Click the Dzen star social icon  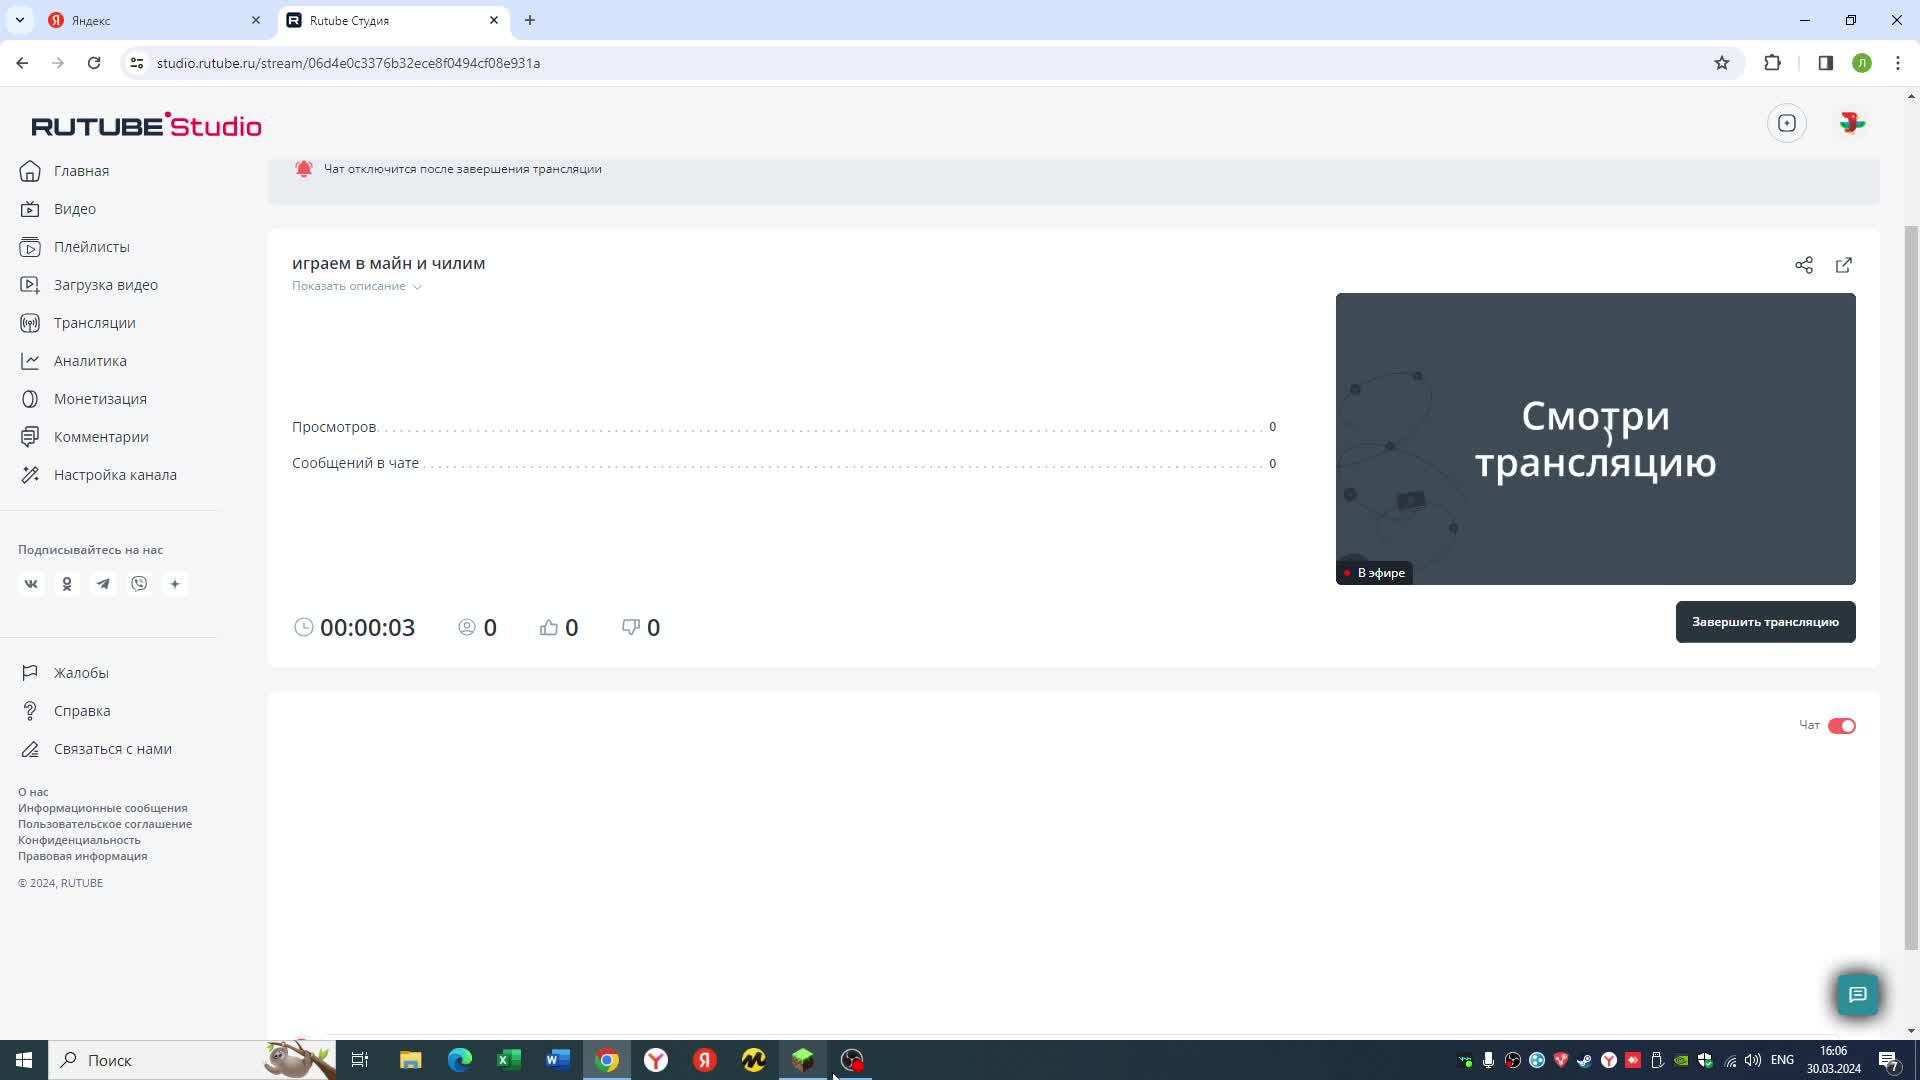click(175, 584)
